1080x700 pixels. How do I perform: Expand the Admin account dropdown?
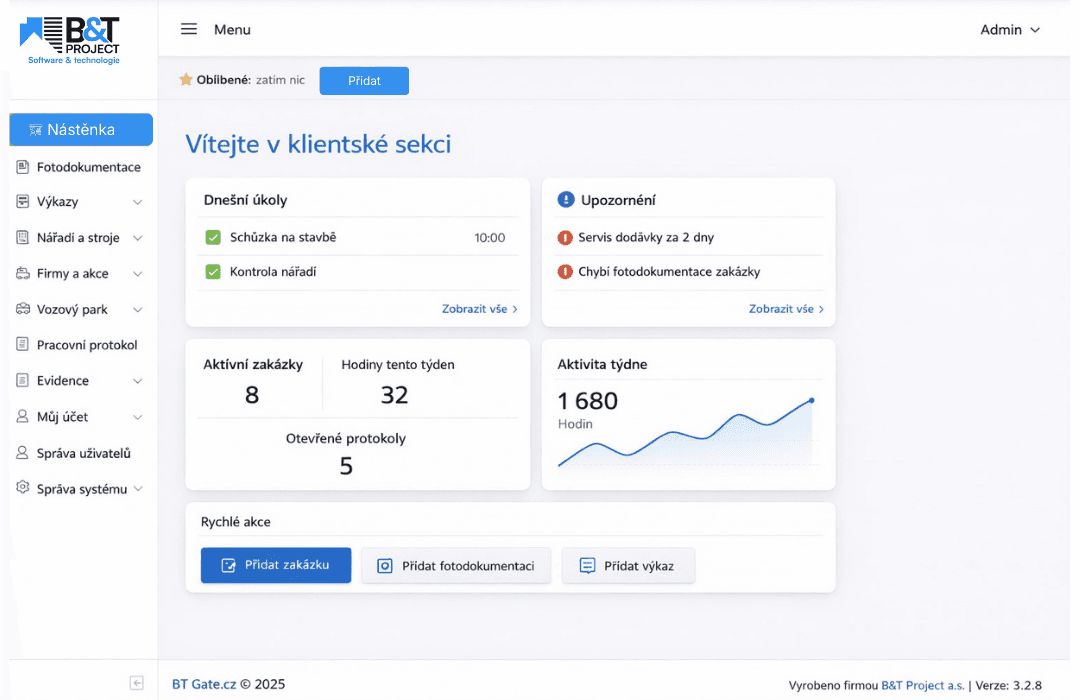click(1010, 30)
